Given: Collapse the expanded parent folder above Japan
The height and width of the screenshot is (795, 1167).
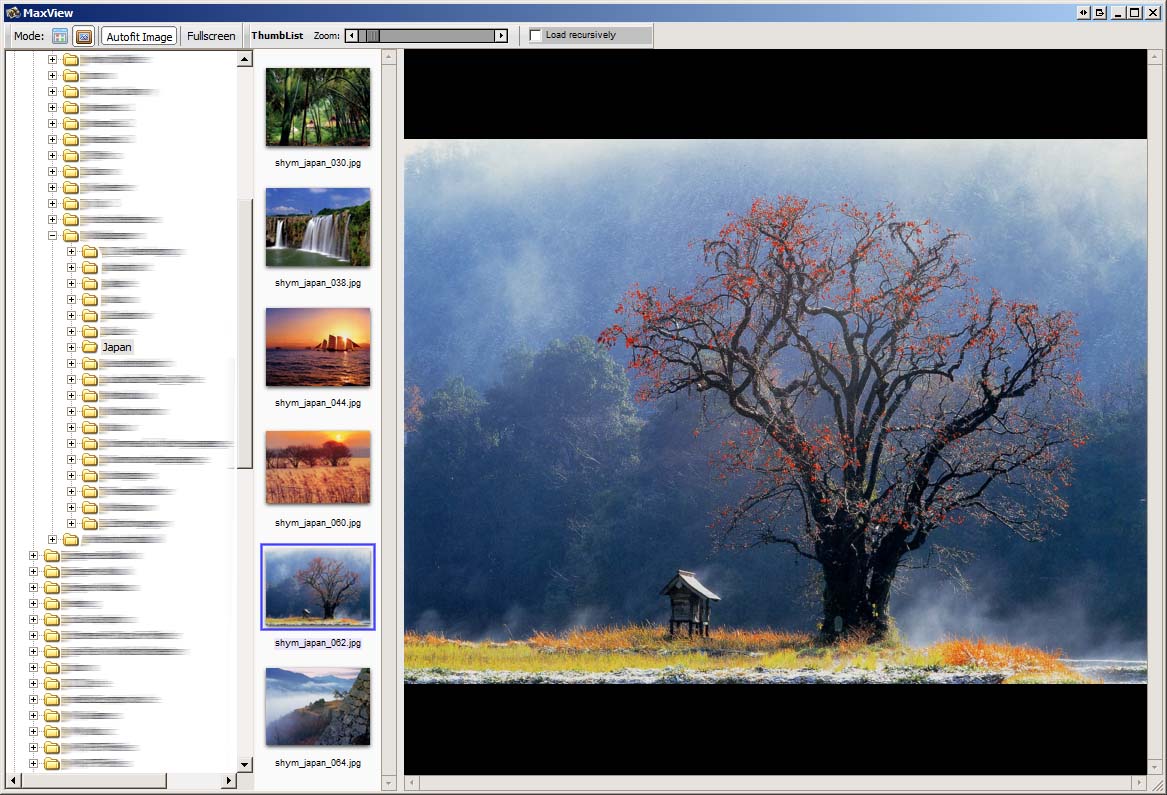Looking at the screenshot, I should tap(52, 235).
